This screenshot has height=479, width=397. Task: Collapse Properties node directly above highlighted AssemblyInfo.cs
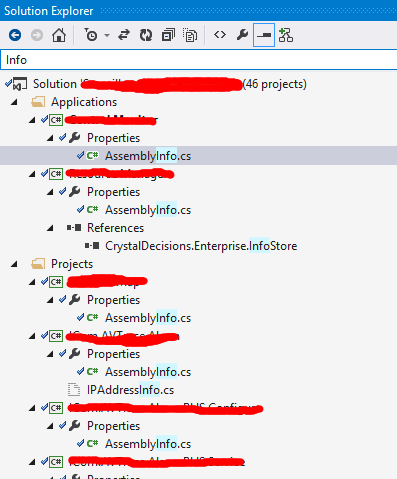(x=50, y=138)
